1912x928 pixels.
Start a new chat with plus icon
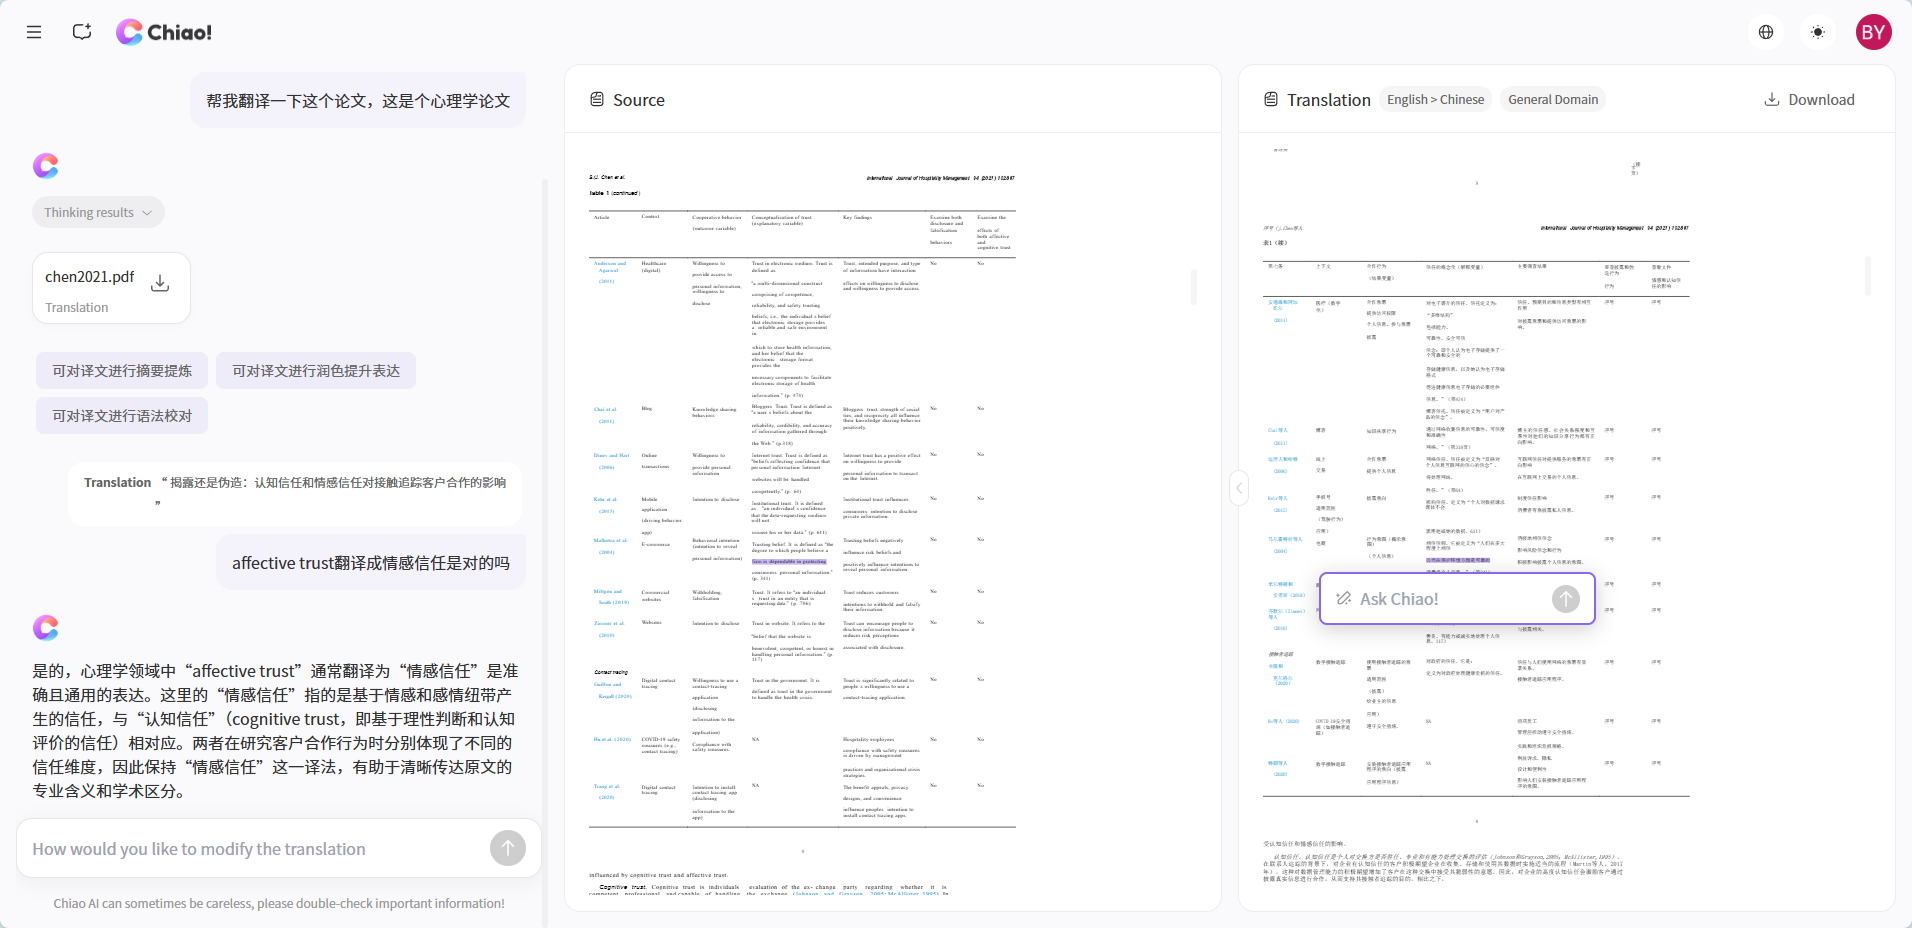click(82, 32)
